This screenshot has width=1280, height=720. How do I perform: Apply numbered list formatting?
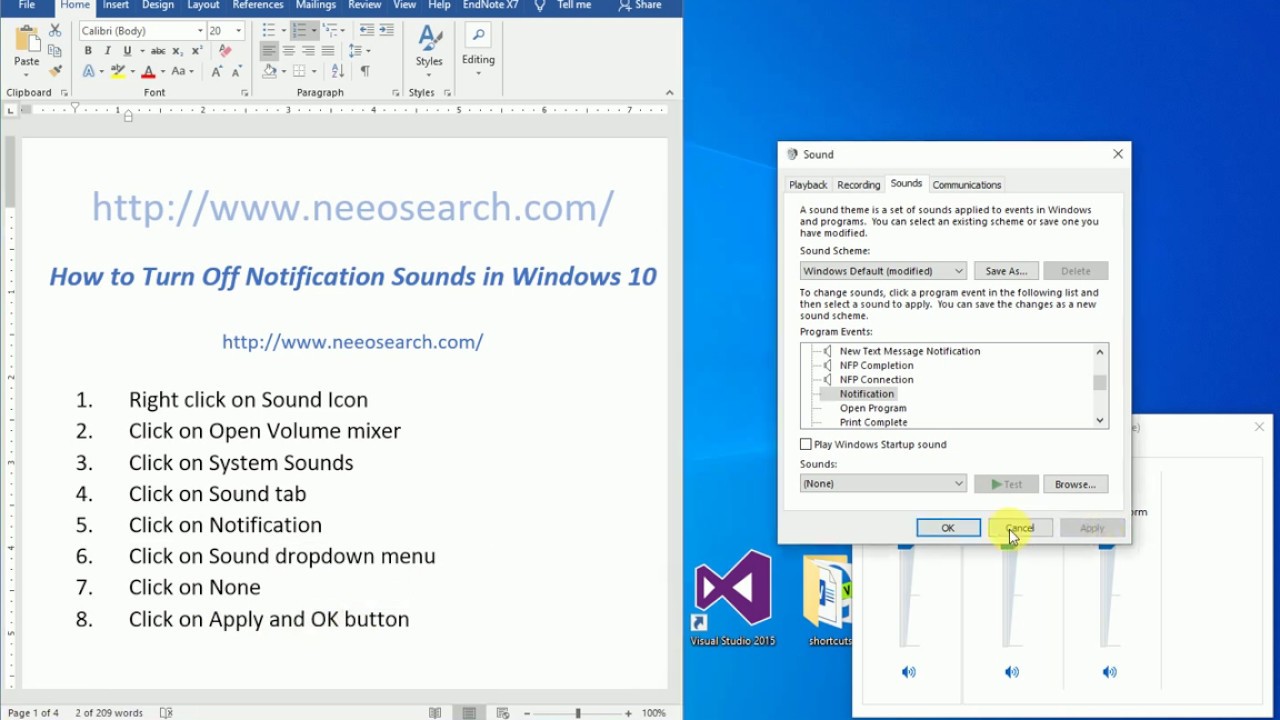click(299, 31)
